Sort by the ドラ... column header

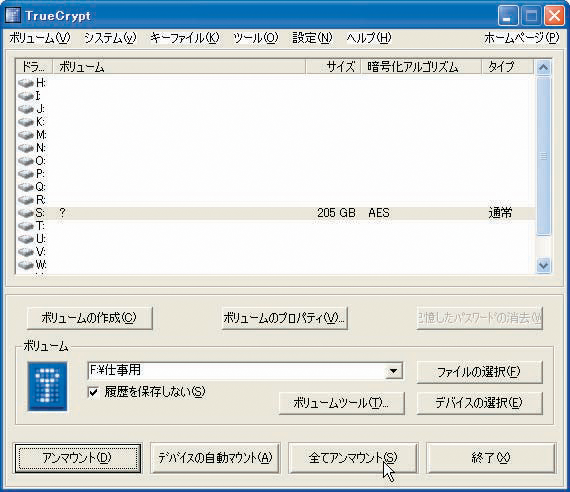[35, 67]
